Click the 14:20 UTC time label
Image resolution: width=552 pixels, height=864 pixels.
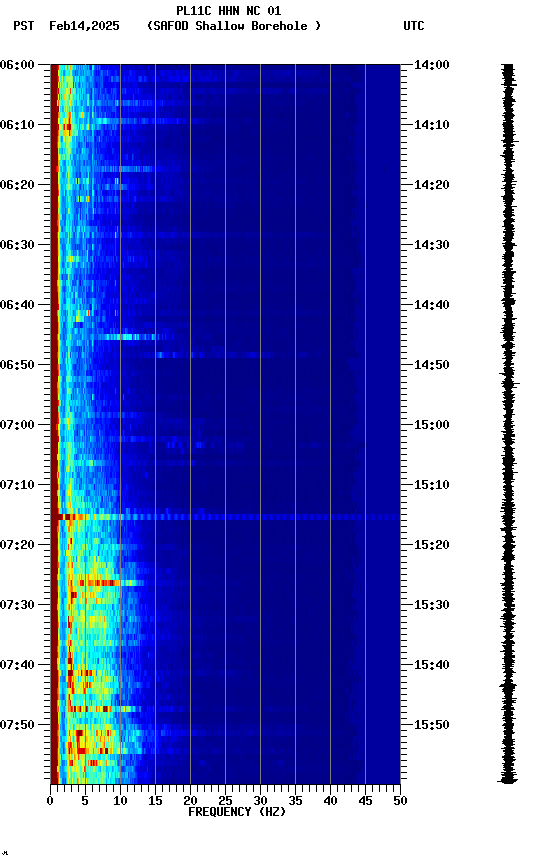[x=432, y=185]
